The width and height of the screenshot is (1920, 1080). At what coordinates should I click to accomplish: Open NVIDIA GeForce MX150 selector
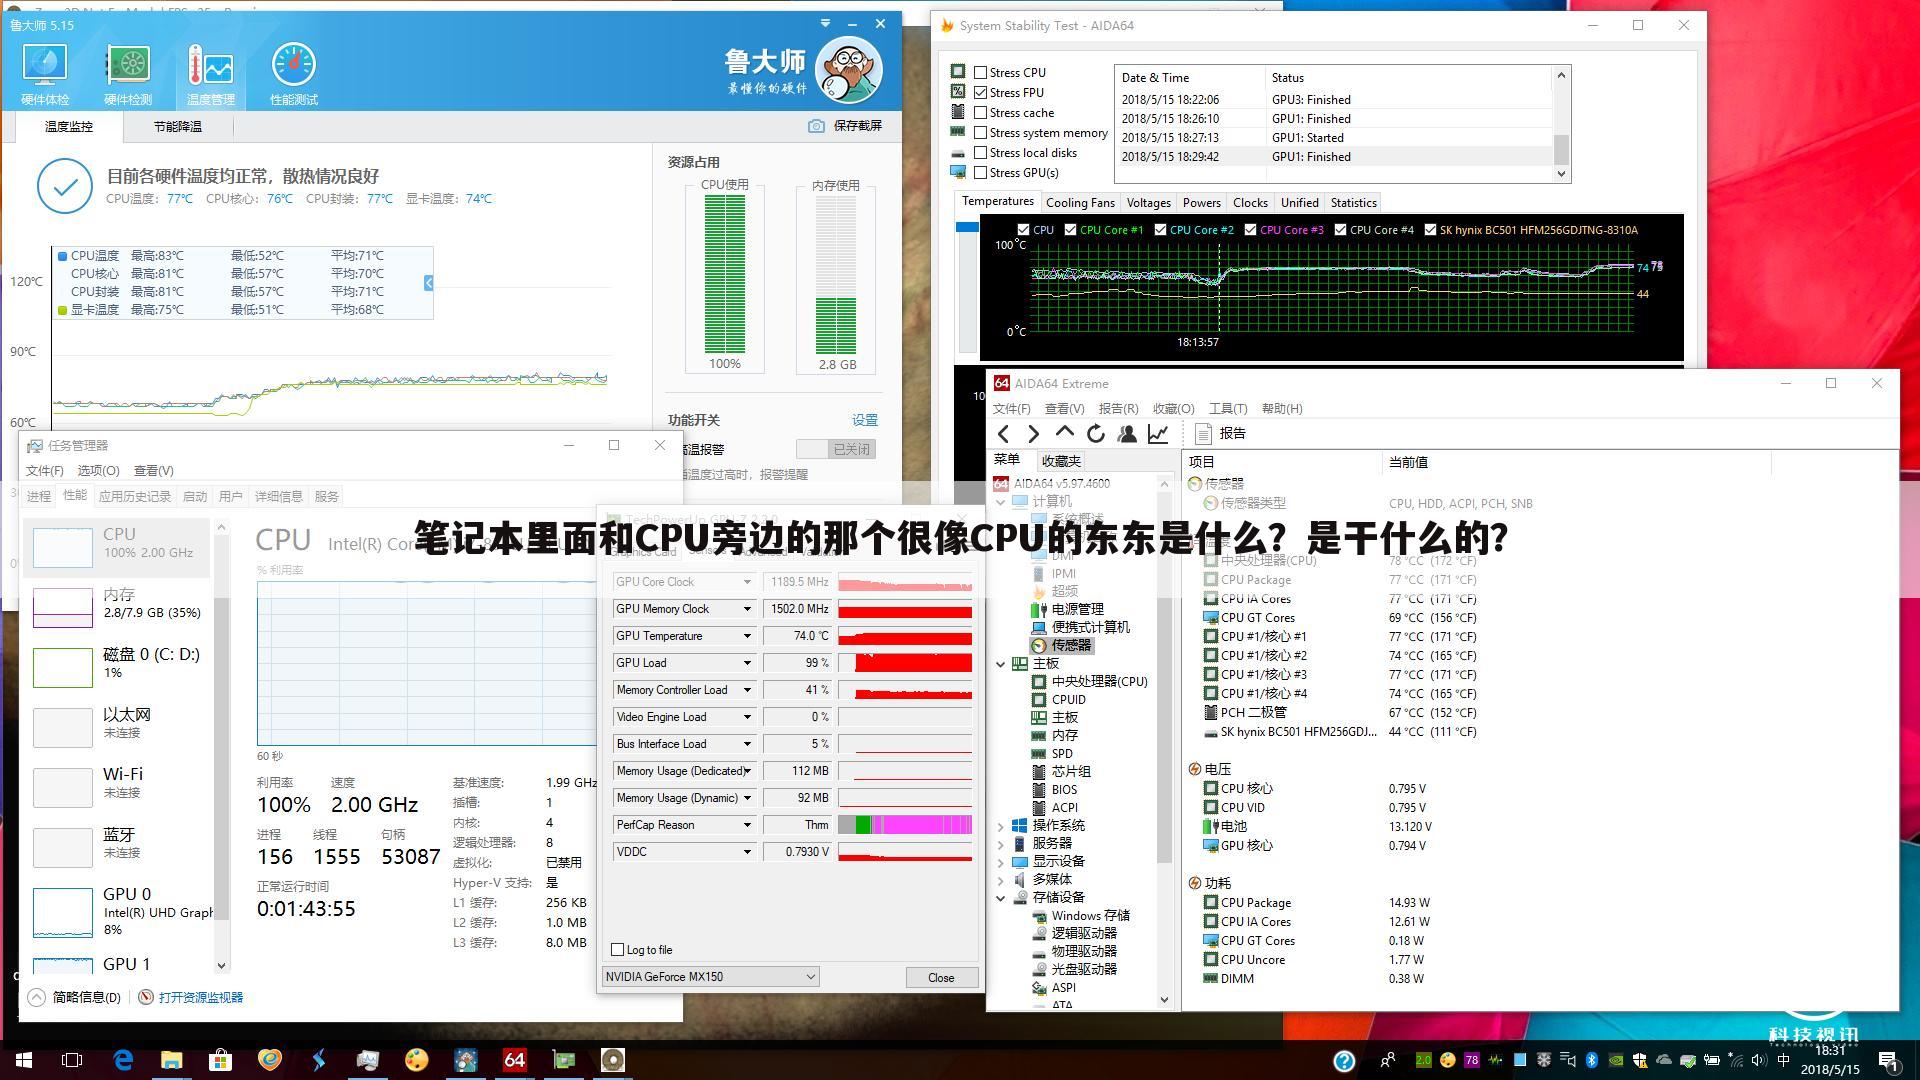coord(711,977)
